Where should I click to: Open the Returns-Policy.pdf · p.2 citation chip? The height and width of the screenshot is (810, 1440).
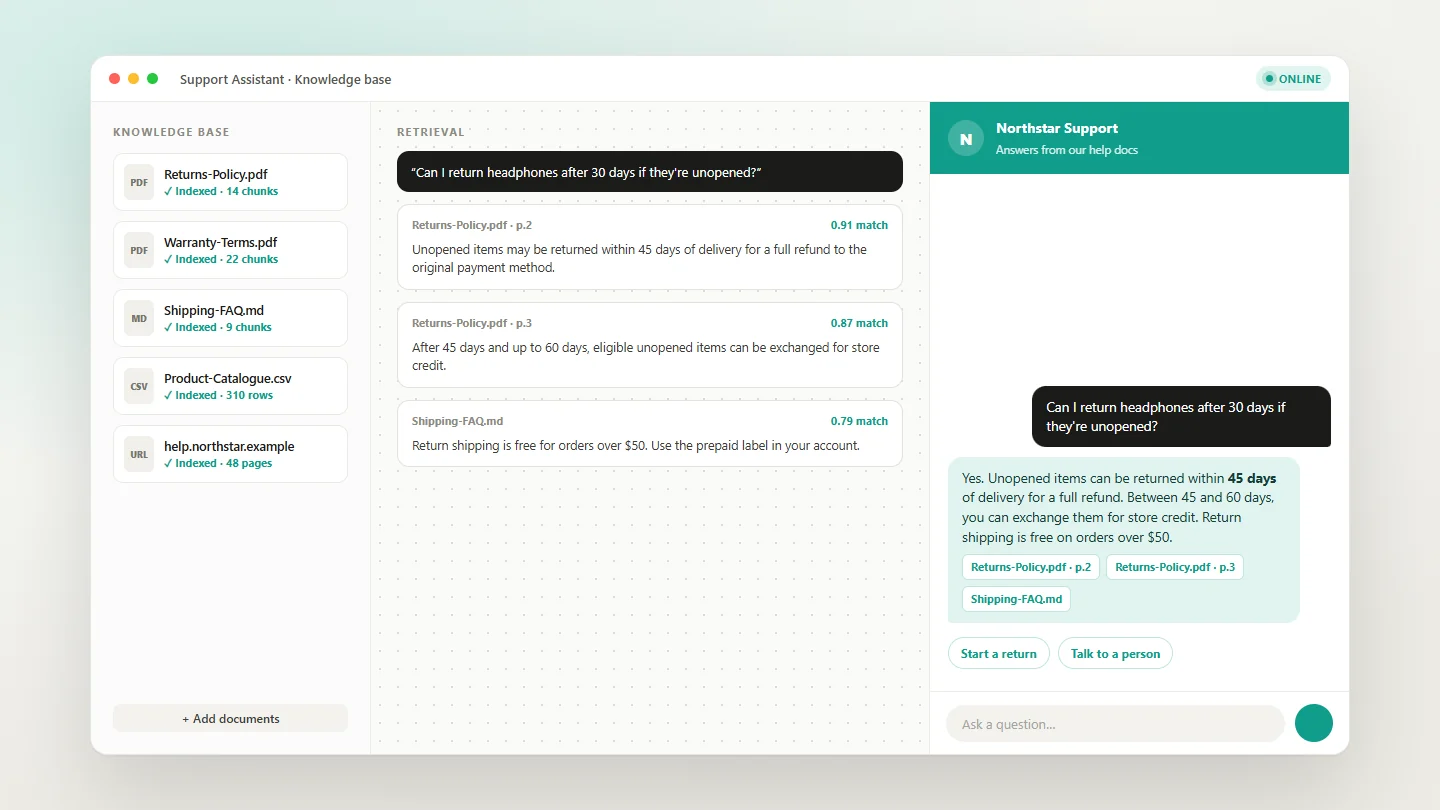1031,567
